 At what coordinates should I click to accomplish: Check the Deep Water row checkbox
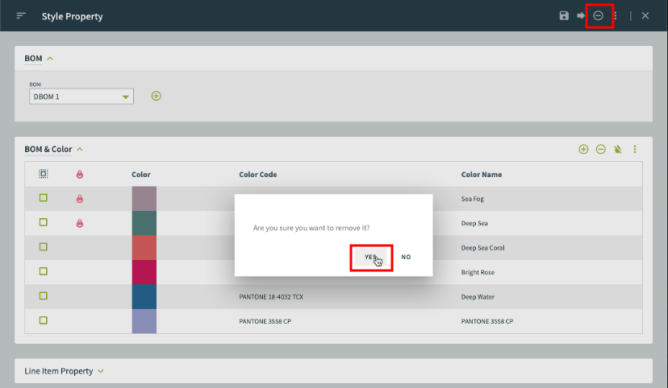43,296
